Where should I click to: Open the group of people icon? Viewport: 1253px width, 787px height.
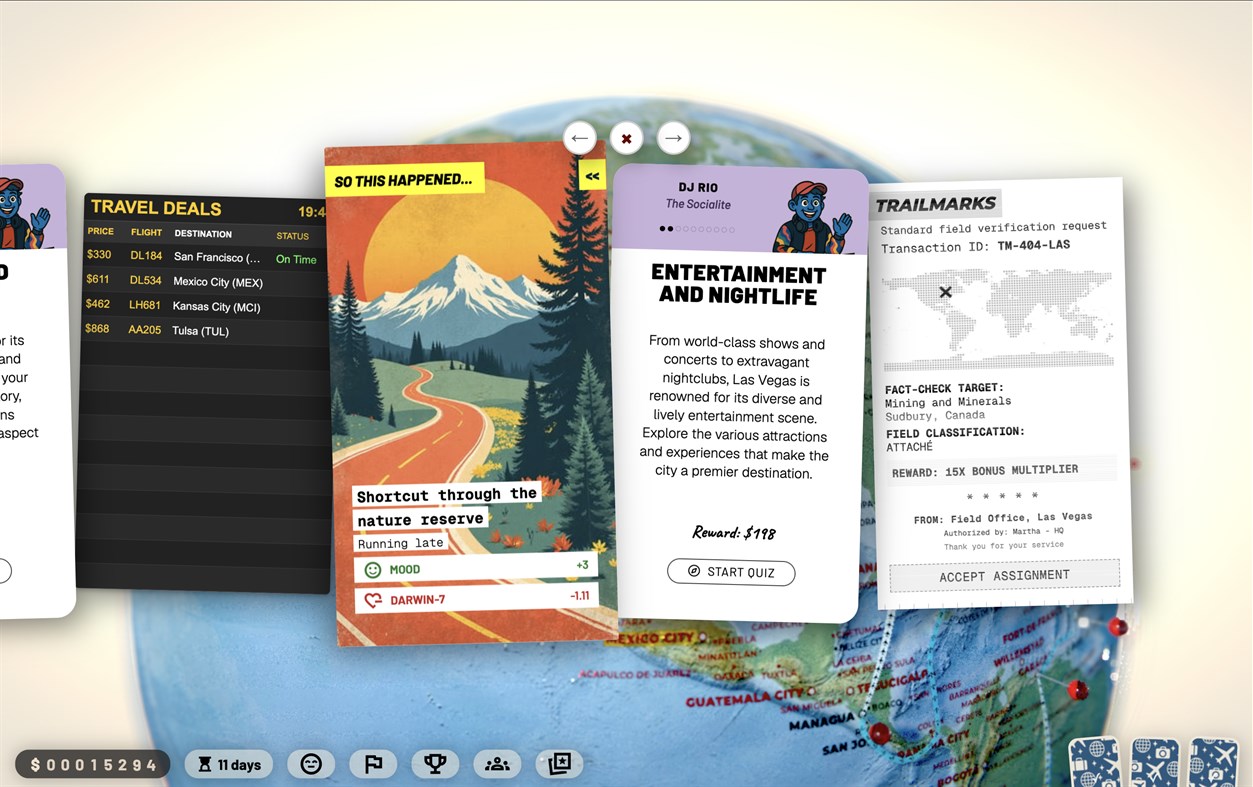click(x=497, y=764)
